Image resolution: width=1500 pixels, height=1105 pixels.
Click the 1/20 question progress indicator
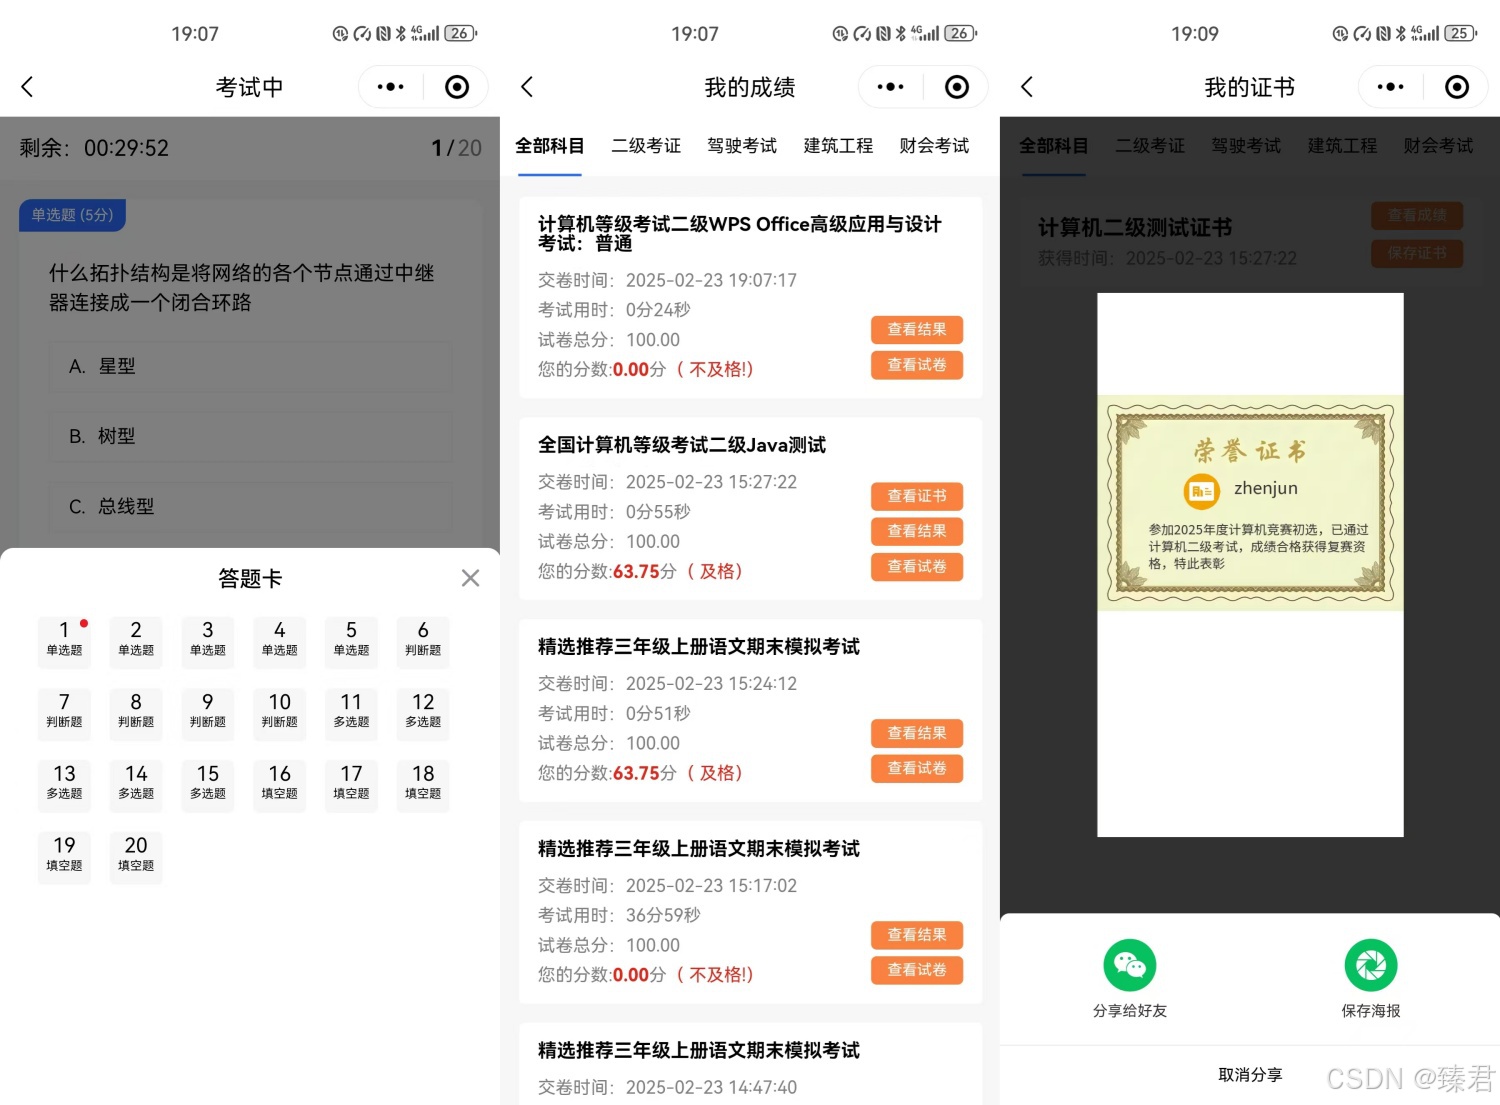tap(456, 148)
